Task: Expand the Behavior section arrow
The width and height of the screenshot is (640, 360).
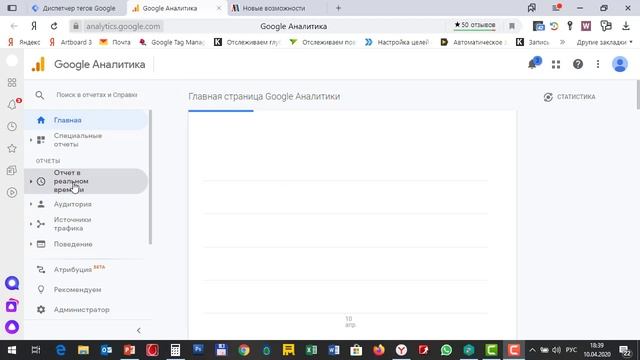Action: tap(31, 244)
